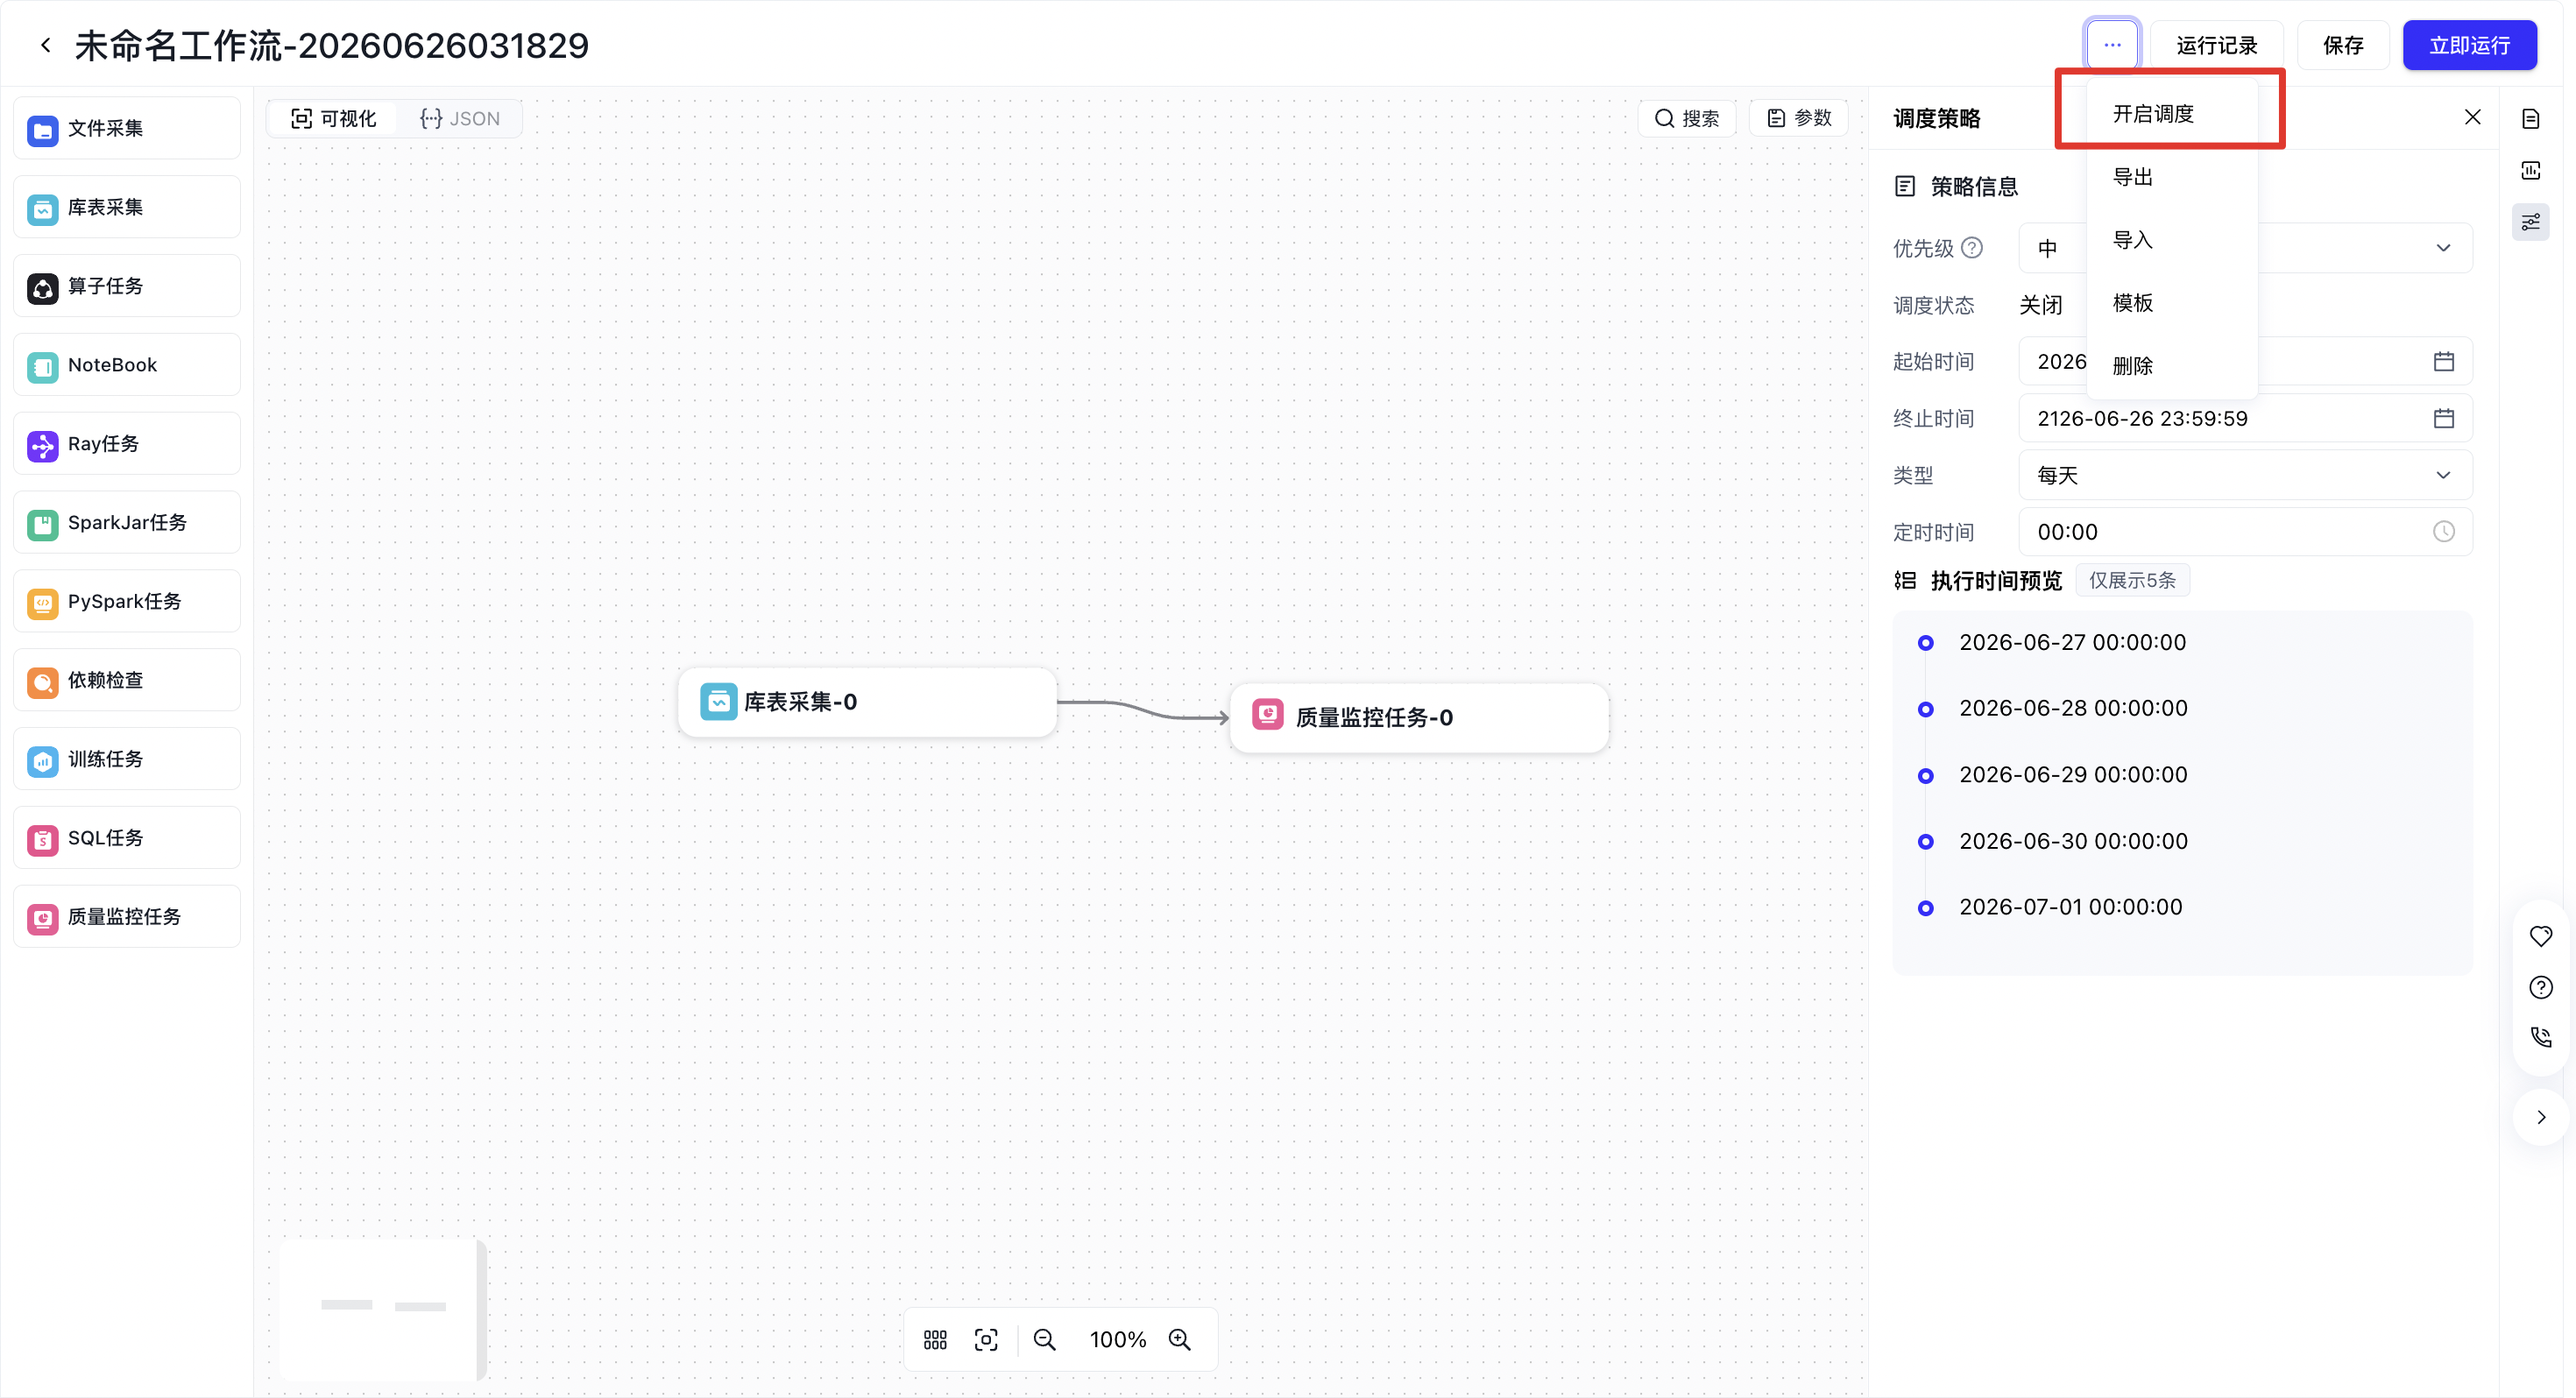The height and width of the screenshot is (1398, 2576).
Task: Go back with the left arrow icon
Action: pyautogui.click(x=45, y=45)
